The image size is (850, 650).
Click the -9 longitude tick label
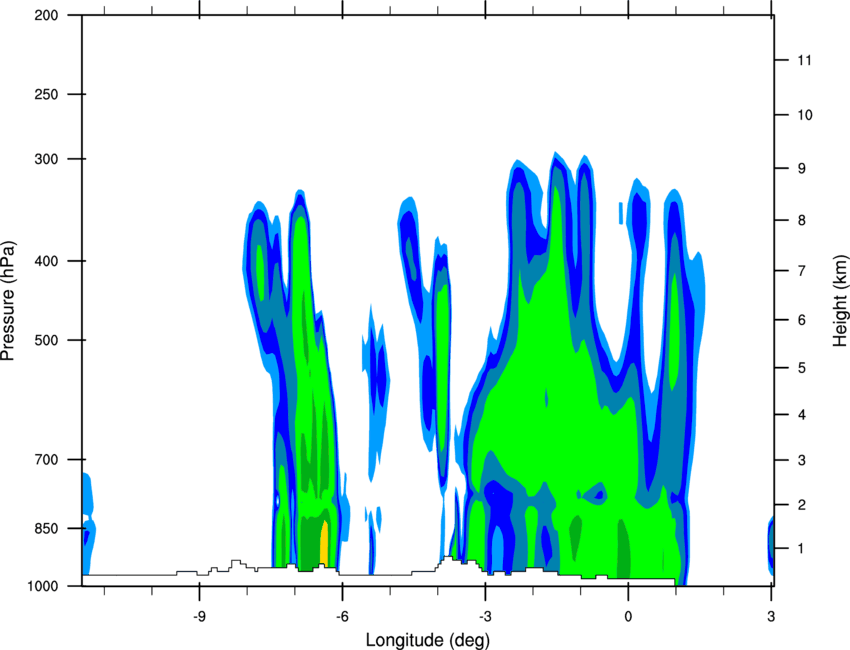199,616
